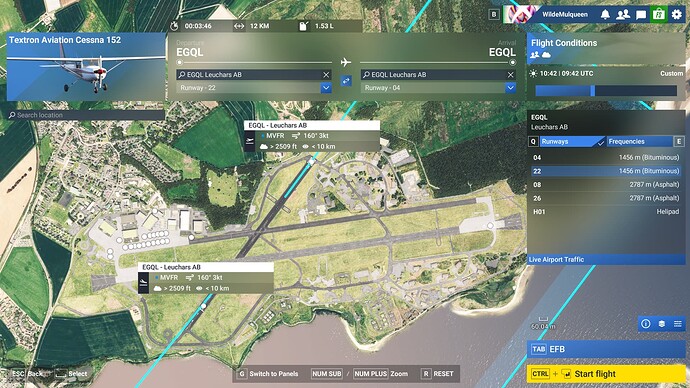This screenshot has width=690, height=388.
Task: Open the settings gear icon
Action: (677, 15)
